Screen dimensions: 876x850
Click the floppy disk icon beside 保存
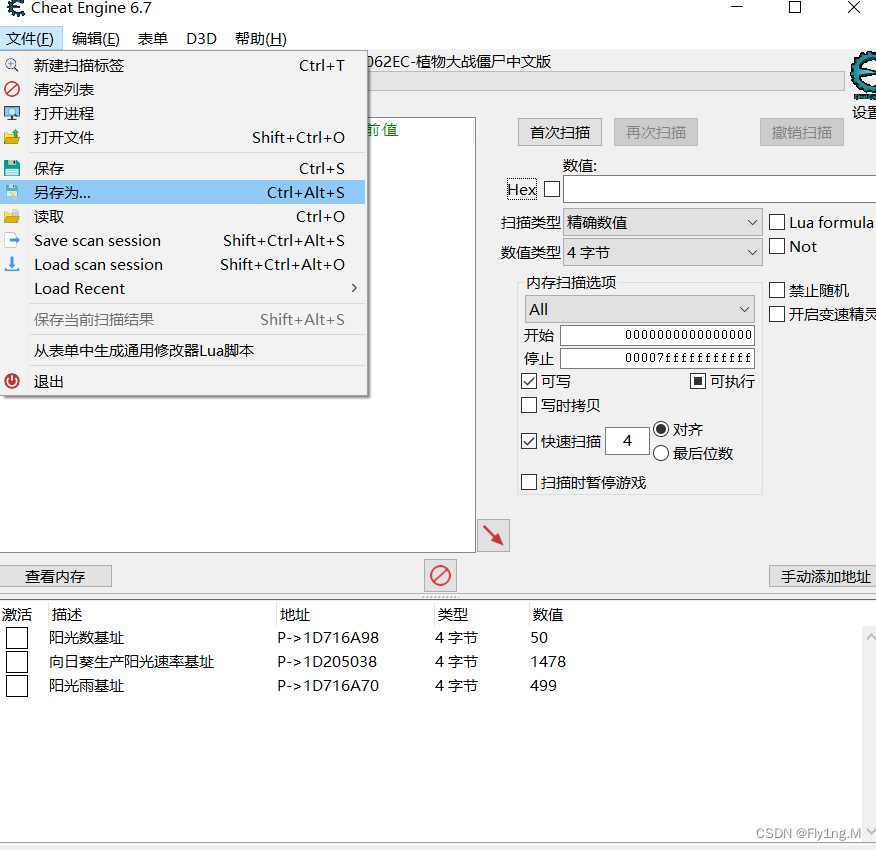pyautogui.click(x=12, y=168)
